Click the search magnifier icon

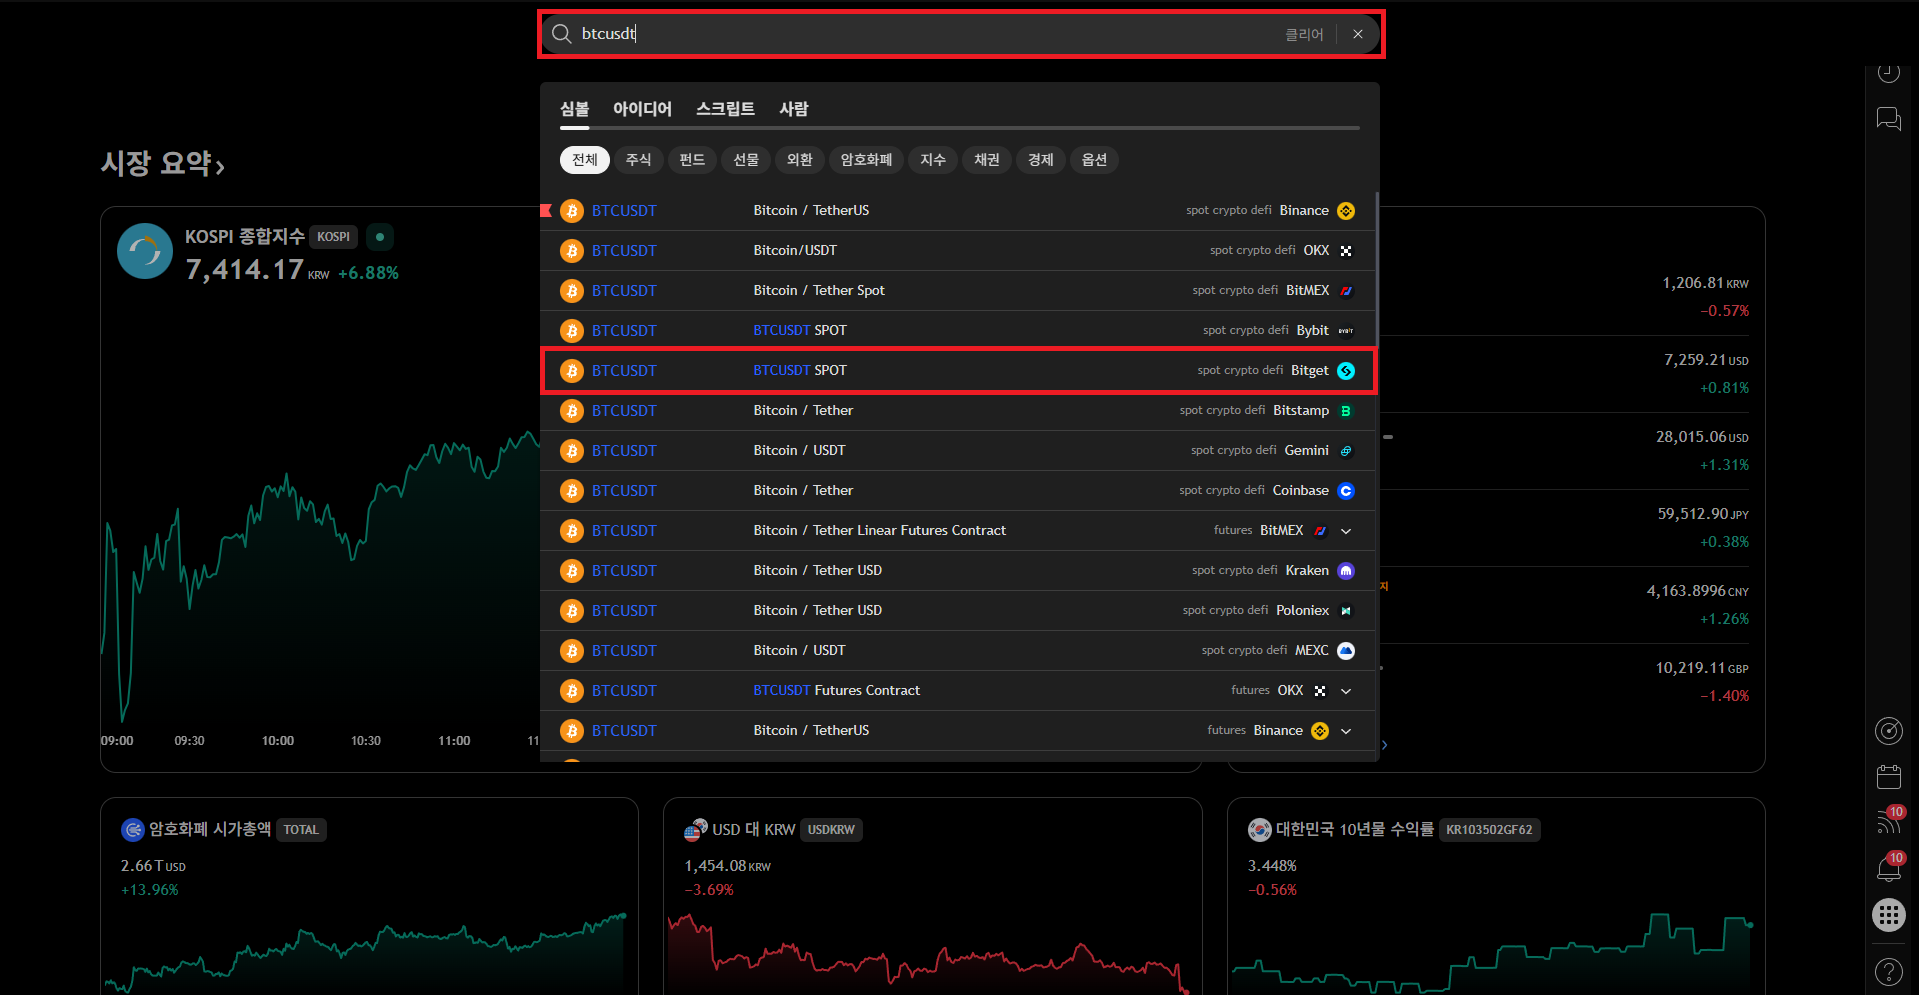[x=562, y=34]
